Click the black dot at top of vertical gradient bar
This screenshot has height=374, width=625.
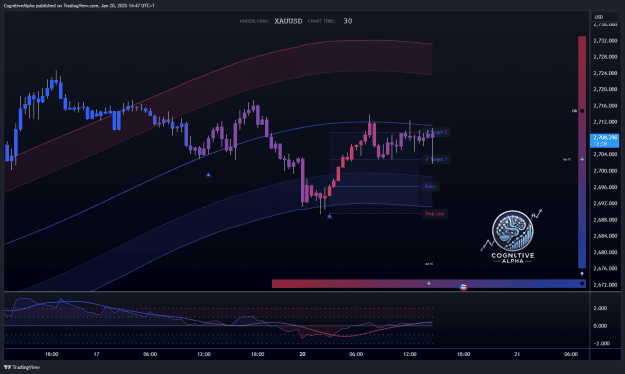tap(582, 111)
